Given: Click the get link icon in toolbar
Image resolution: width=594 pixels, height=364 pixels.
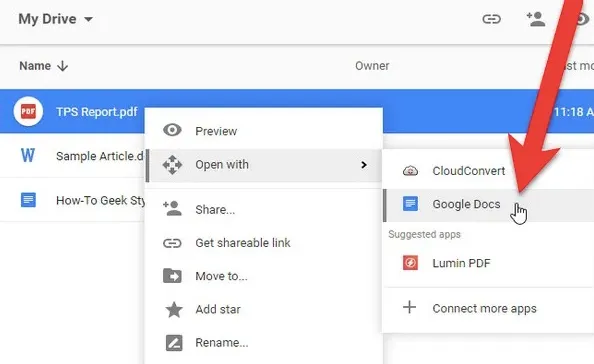Looking at the screenshot, I should pyautogui.click(x=491, y=19).
